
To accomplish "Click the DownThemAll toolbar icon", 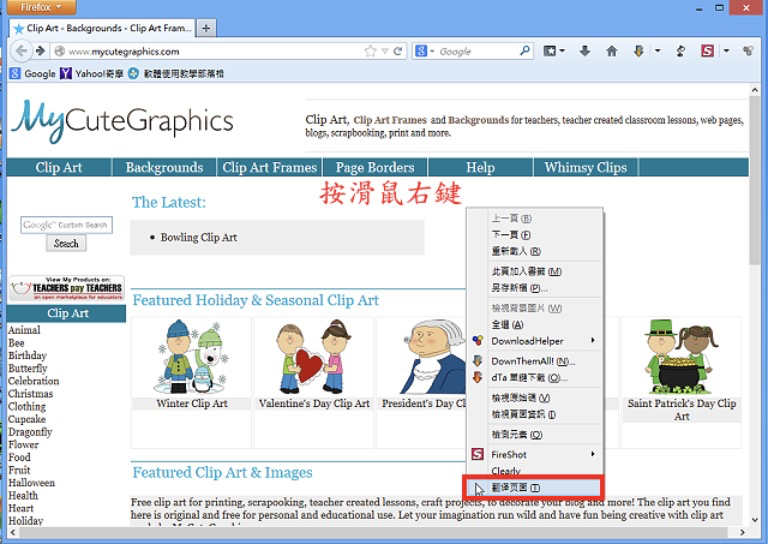I will coord(639,50).
